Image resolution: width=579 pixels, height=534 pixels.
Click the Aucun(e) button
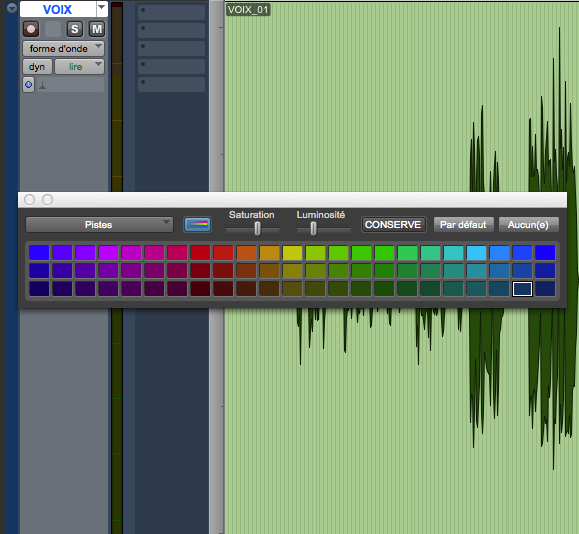click(x=528, y=225)
